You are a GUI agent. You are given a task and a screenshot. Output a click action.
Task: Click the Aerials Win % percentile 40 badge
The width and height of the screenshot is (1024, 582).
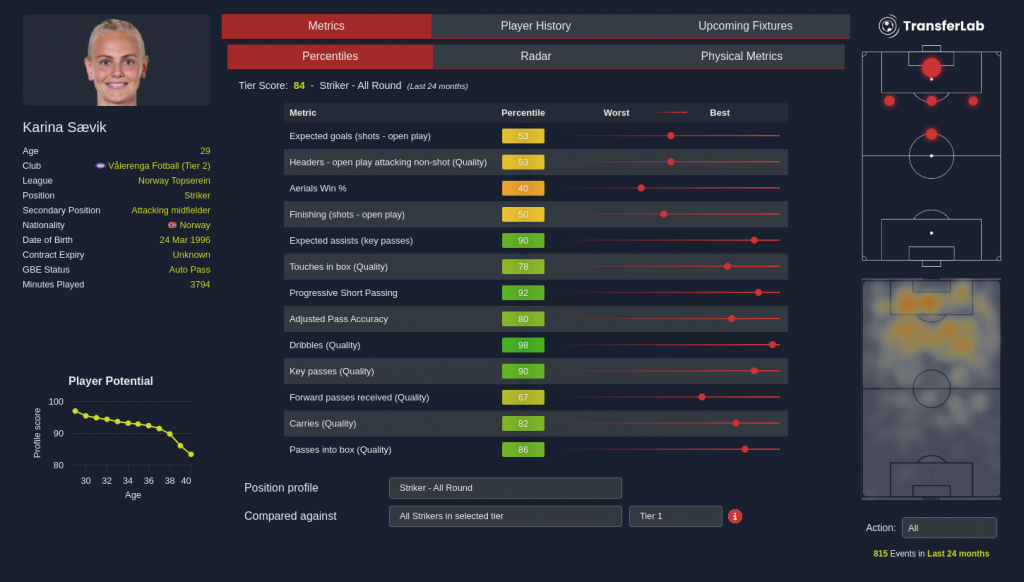point(523,188)
